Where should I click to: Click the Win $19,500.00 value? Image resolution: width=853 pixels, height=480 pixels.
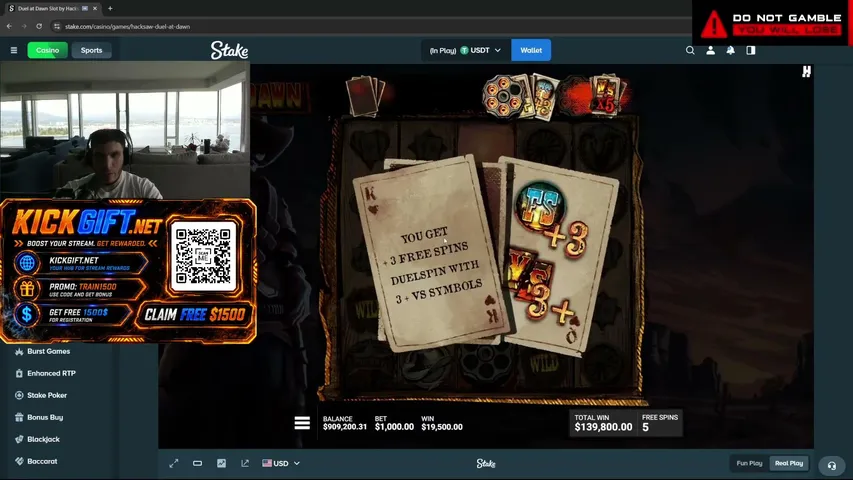[x=442, y=427]
